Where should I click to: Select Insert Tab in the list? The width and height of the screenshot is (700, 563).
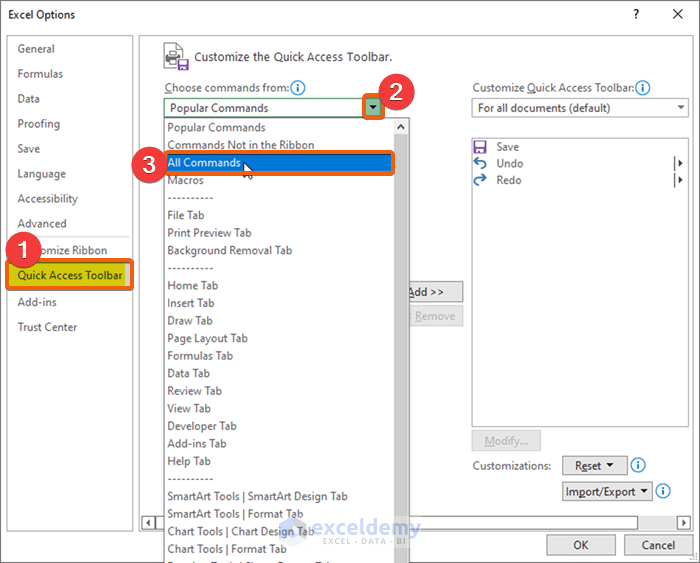pyautogui.click(x=279, y=303)
